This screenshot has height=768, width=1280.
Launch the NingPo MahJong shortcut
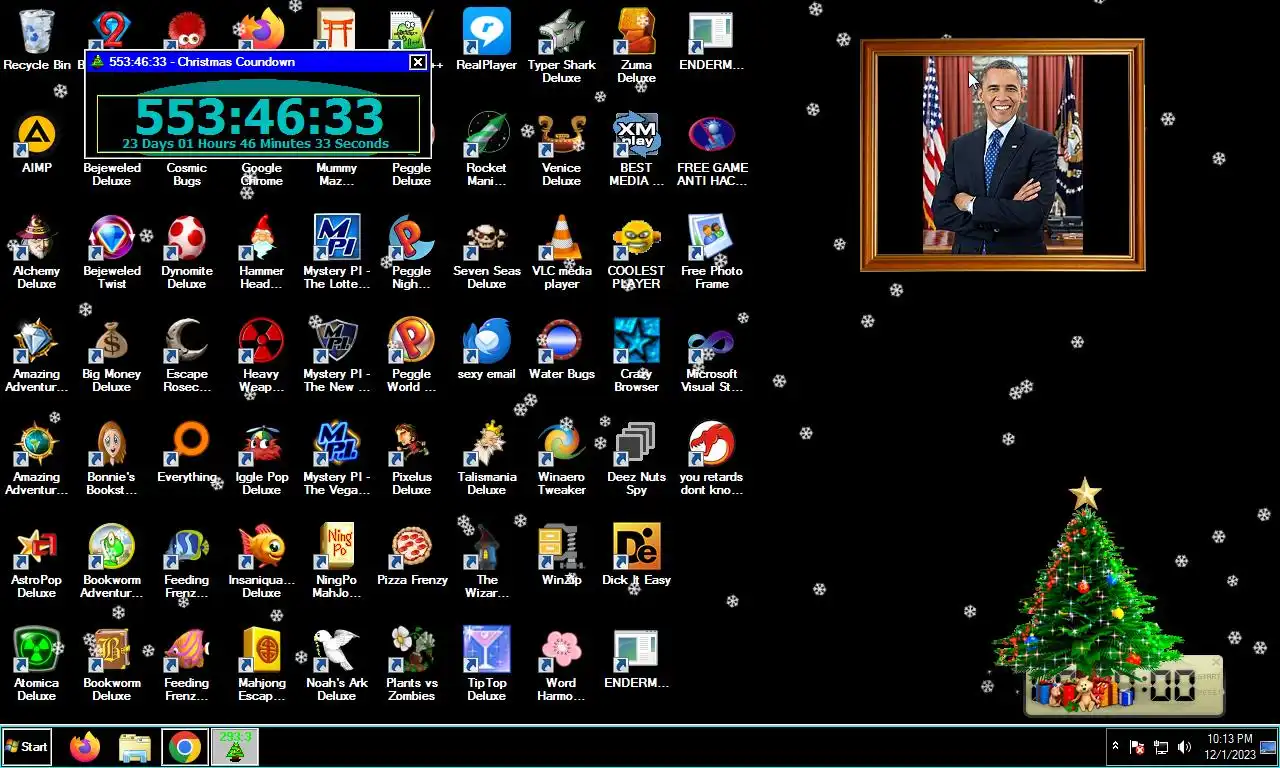pos(337,561)
